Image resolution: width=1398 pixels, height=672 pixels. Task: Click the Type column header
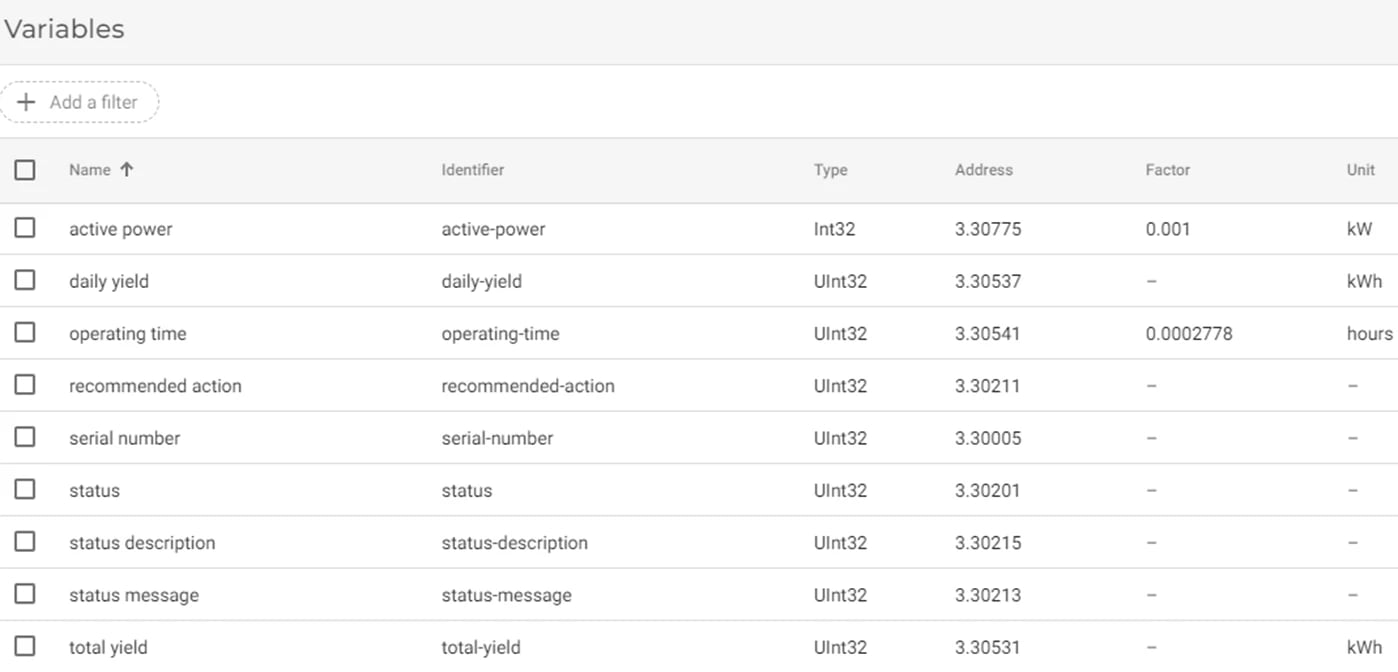[830, 169]
